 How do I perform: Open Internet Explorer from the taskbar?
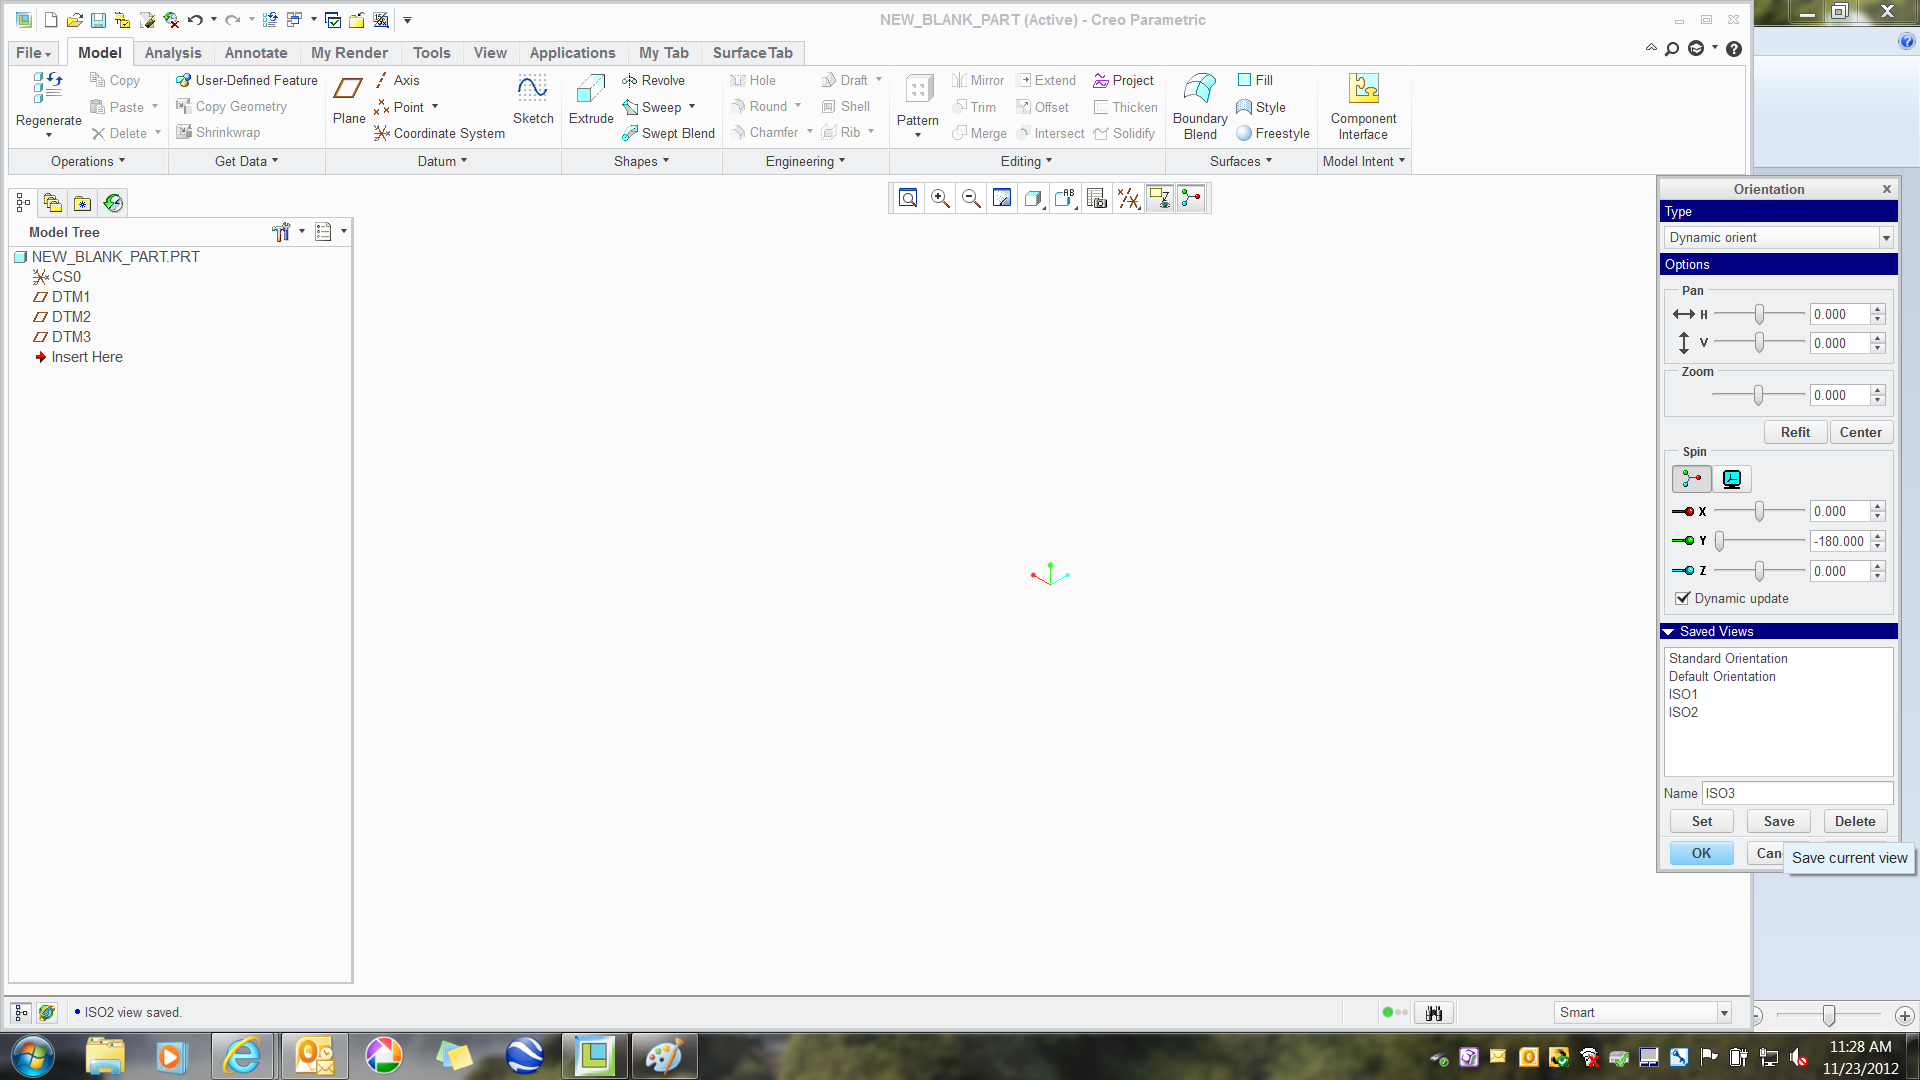pyautogui.click(x=242, y=1056)
